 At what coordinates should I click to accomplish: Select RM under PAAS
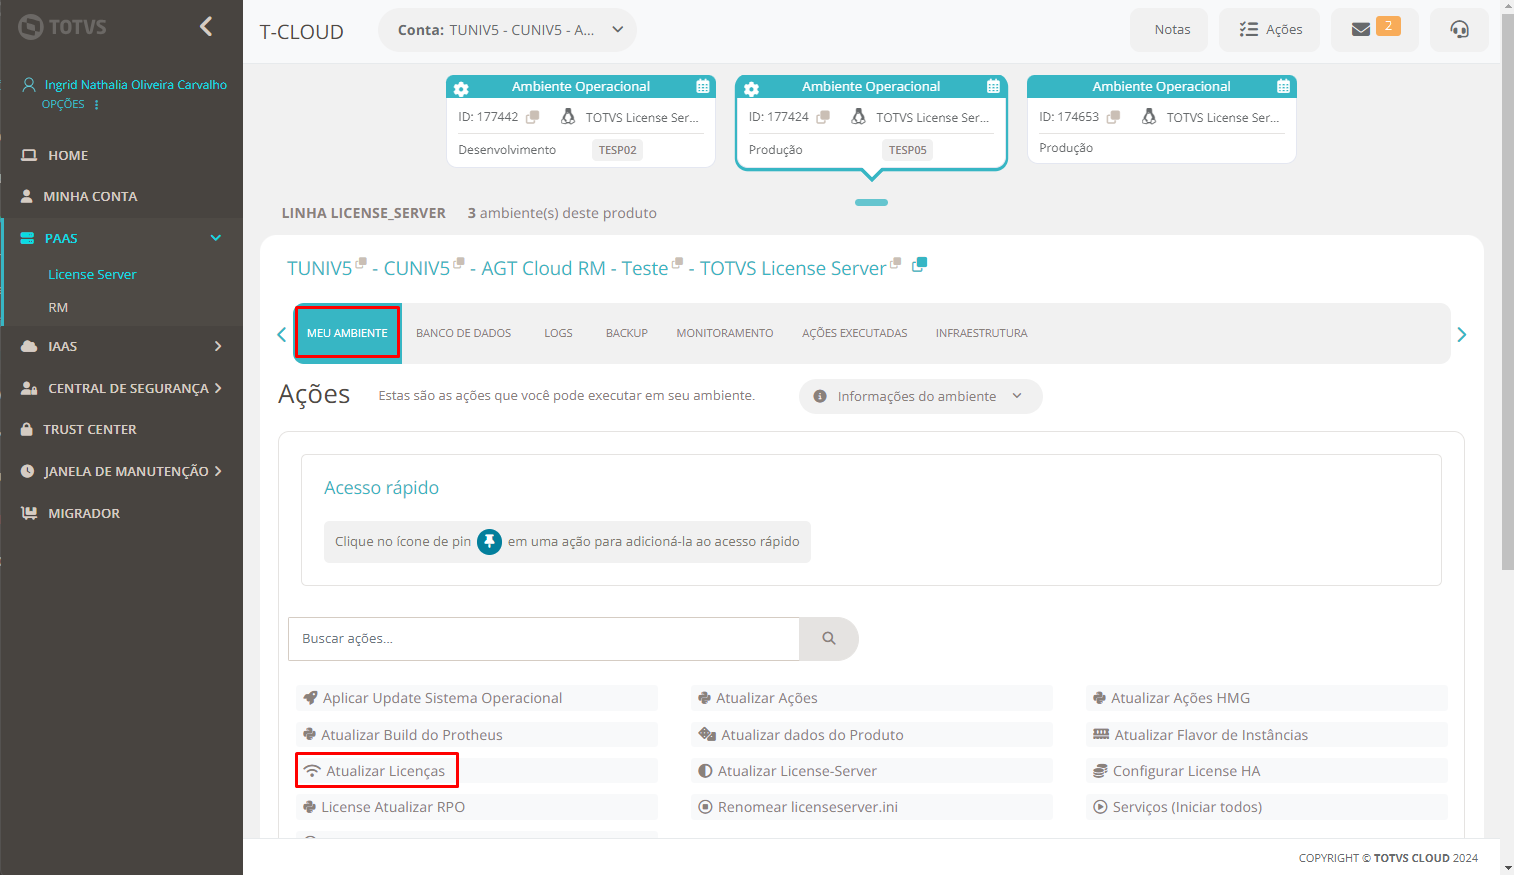(58, 307)
